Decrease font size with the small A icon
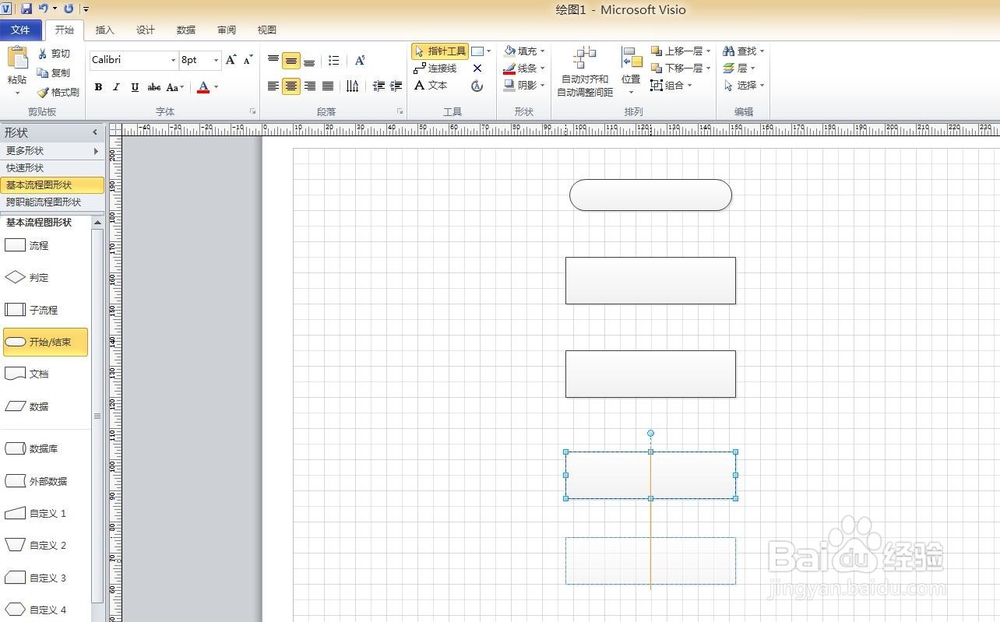 tap(248, 59)
